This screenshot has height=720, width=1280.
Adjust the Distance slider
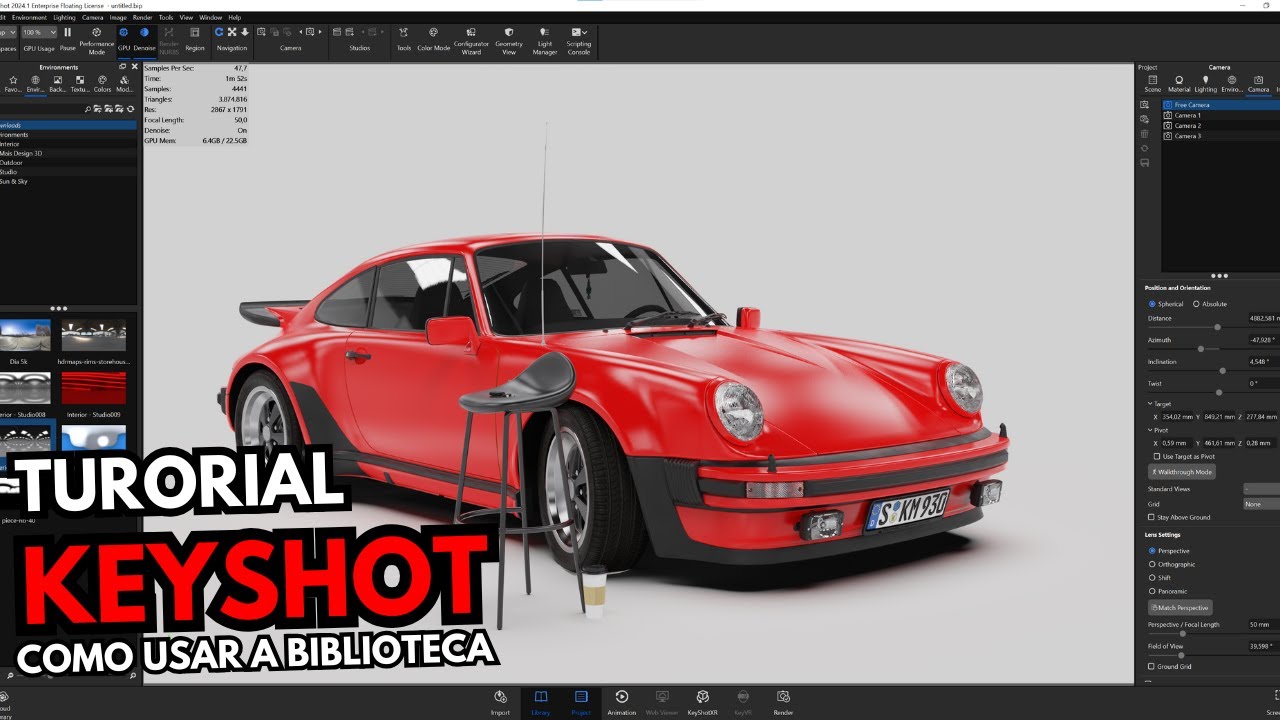click(x=1217, y=327)
